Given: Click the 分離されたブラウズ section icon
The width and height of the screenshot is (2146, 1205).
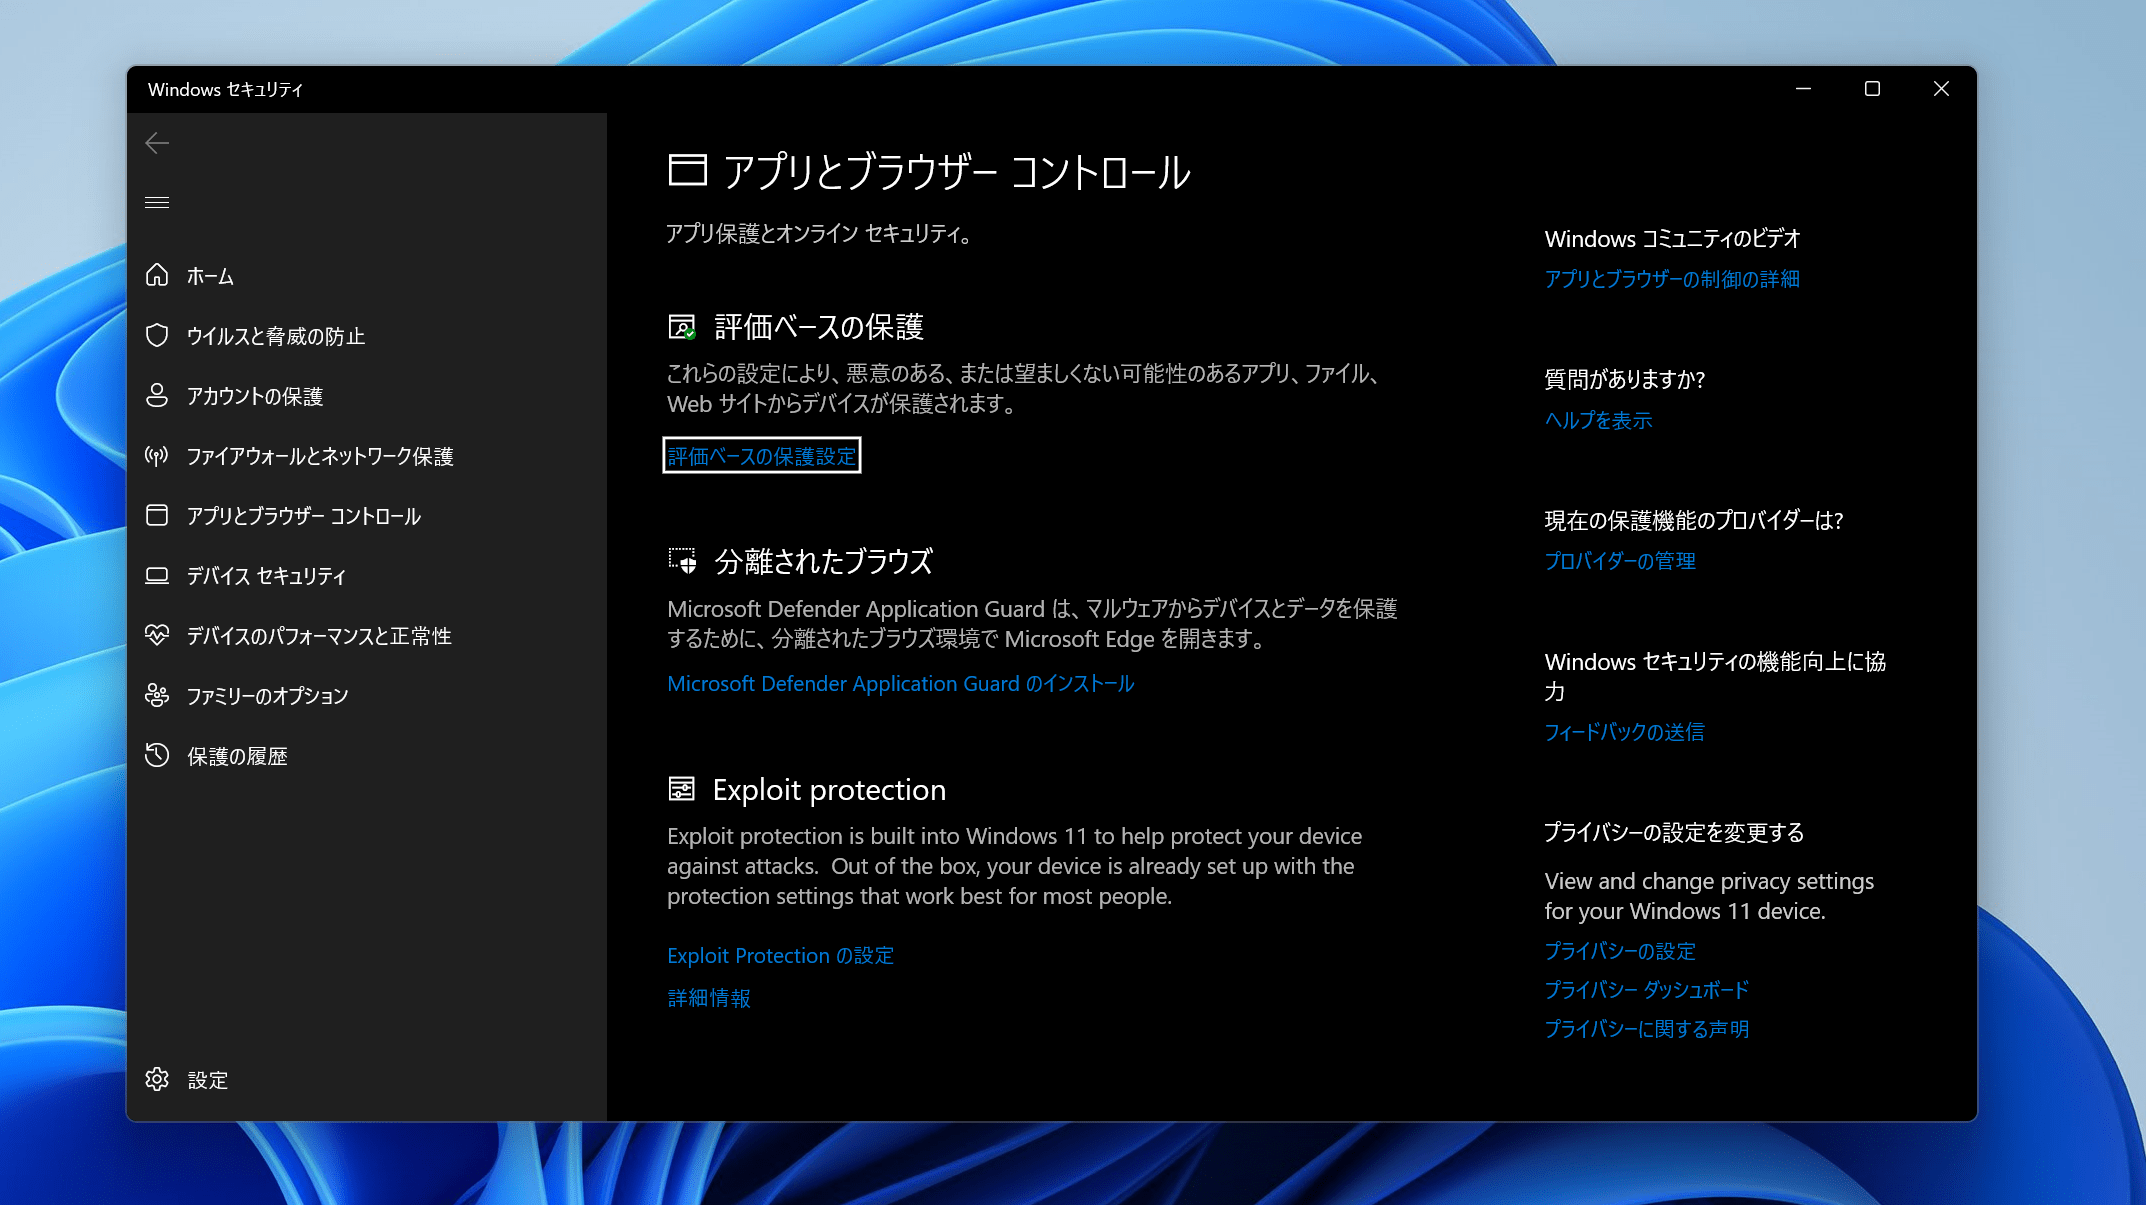Looking at the screenshot, I should pos(682,561).
